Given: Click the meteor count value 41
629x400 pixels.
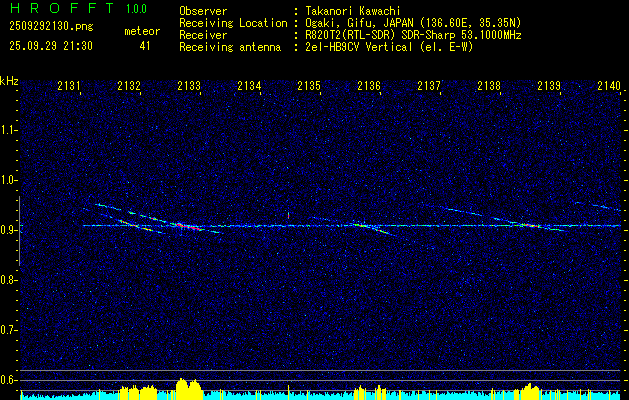Looking at the screenshot, I should coord(145,46).
